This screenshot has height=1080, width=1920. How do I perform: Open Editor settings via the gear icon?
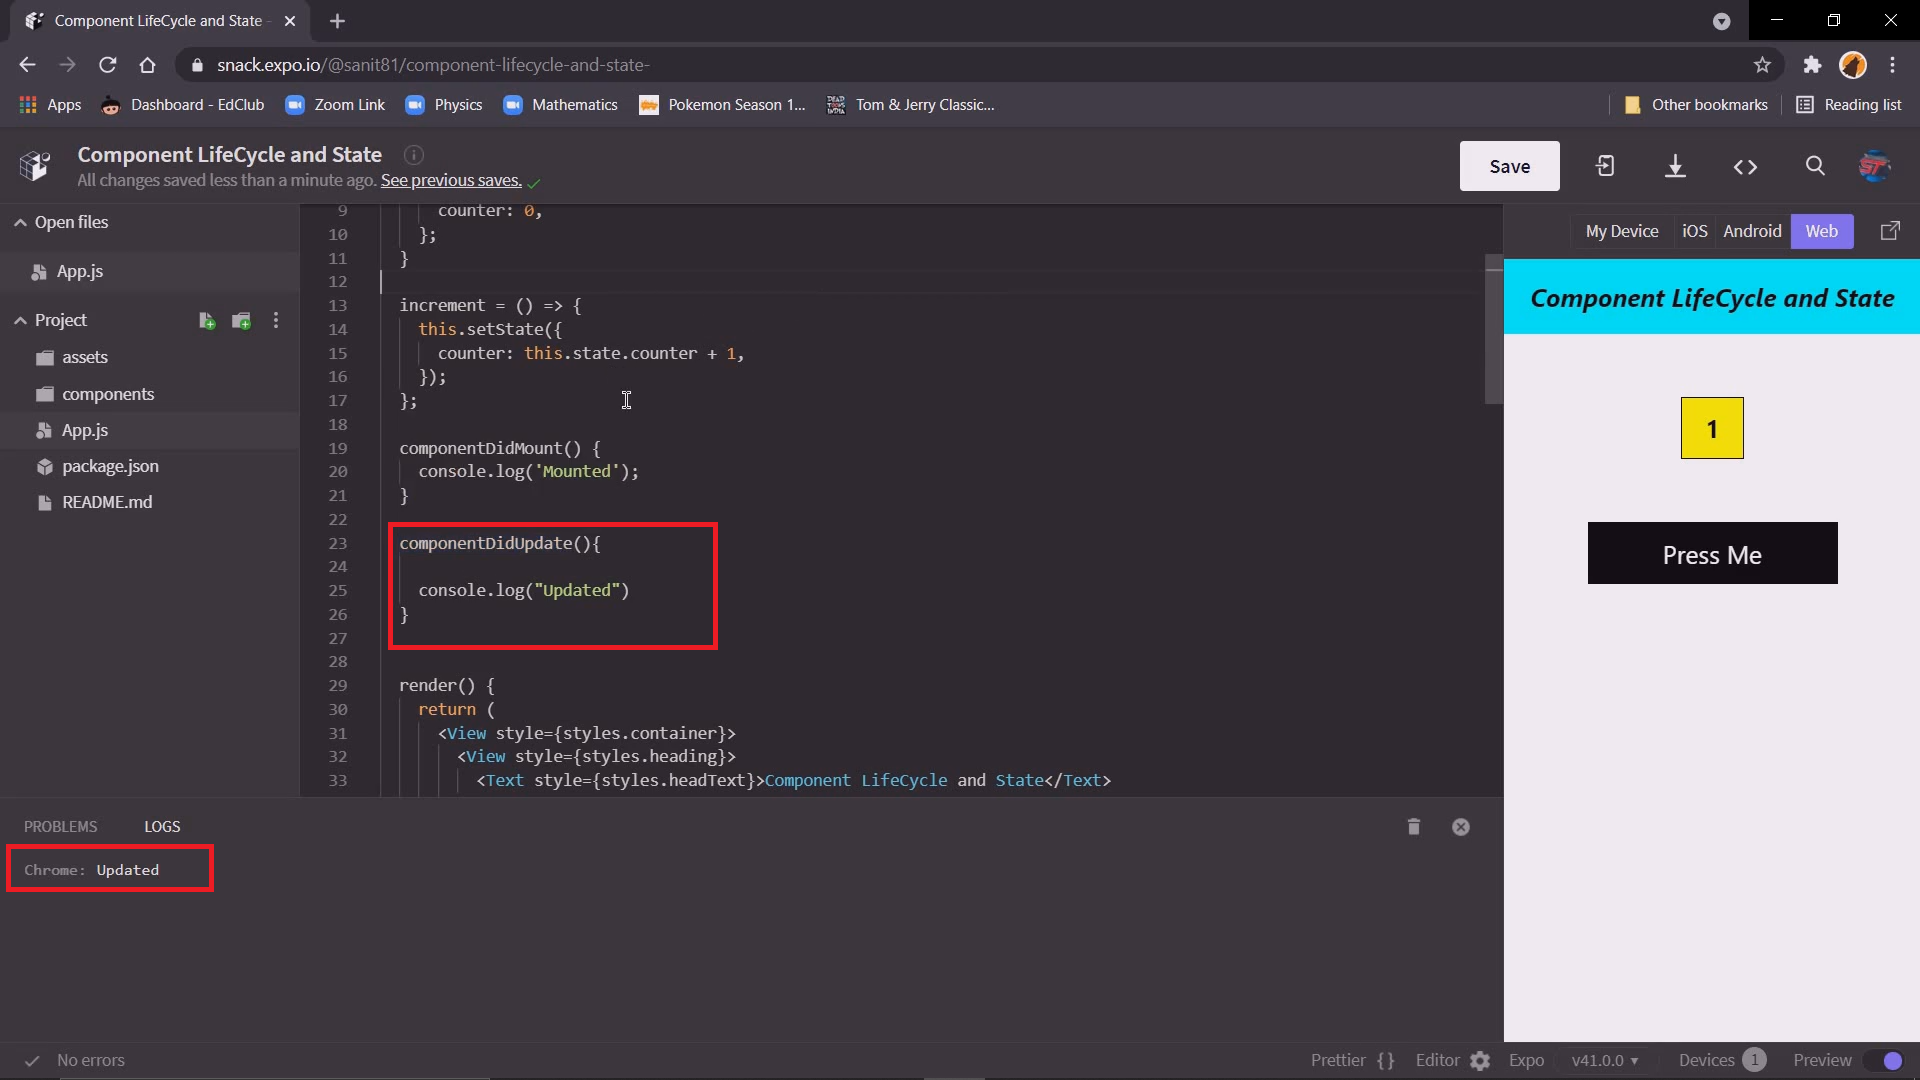[x=1479, y=1060]
